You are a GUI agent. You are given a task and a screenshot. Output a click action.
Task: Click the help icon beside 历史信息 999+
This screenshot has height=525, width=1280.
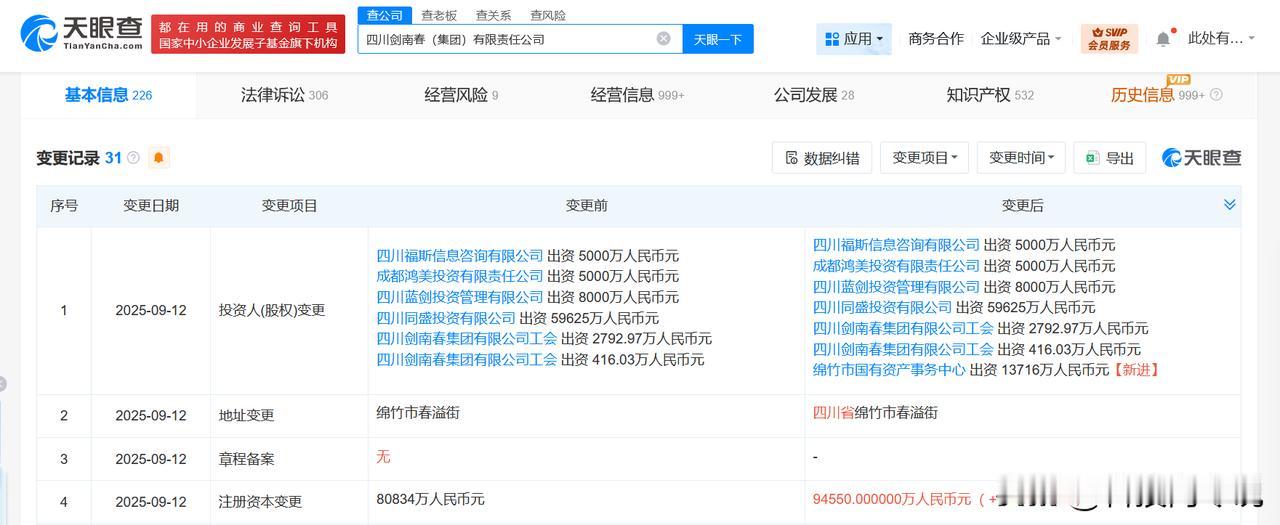tap(1216, 95)
